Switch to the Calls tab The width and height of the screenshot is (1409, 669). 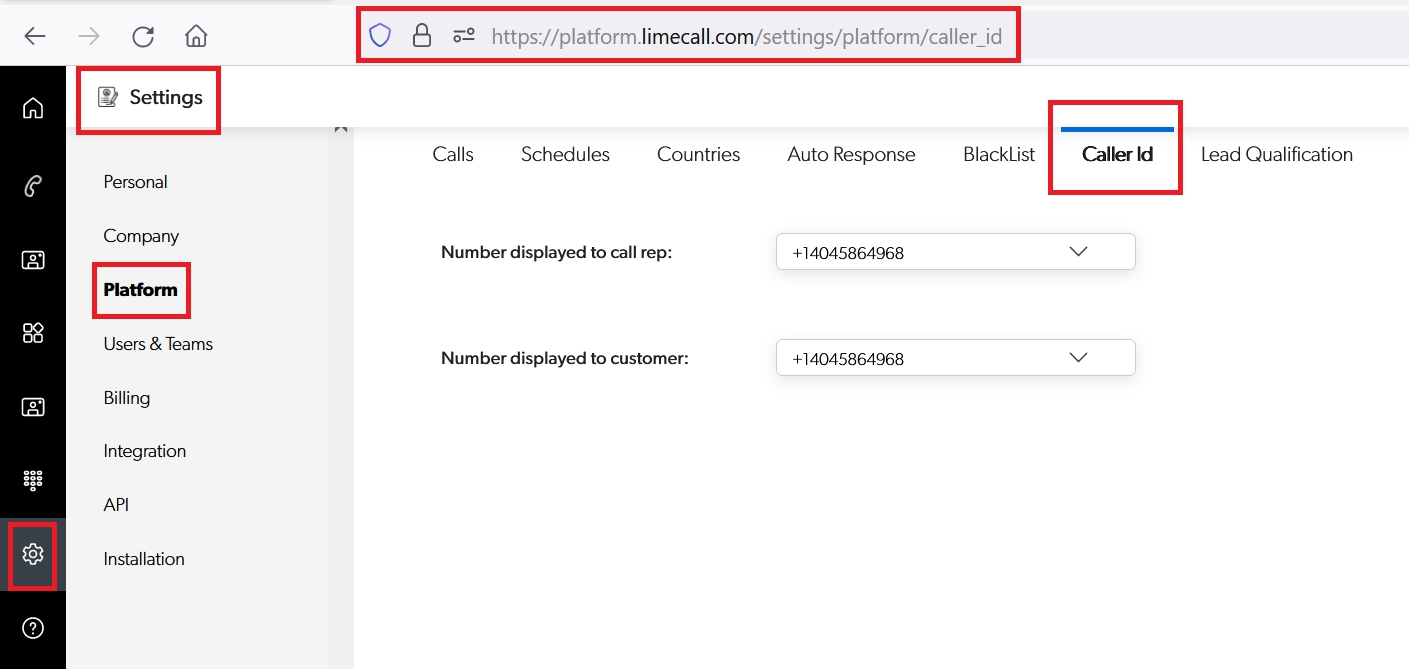453,155
